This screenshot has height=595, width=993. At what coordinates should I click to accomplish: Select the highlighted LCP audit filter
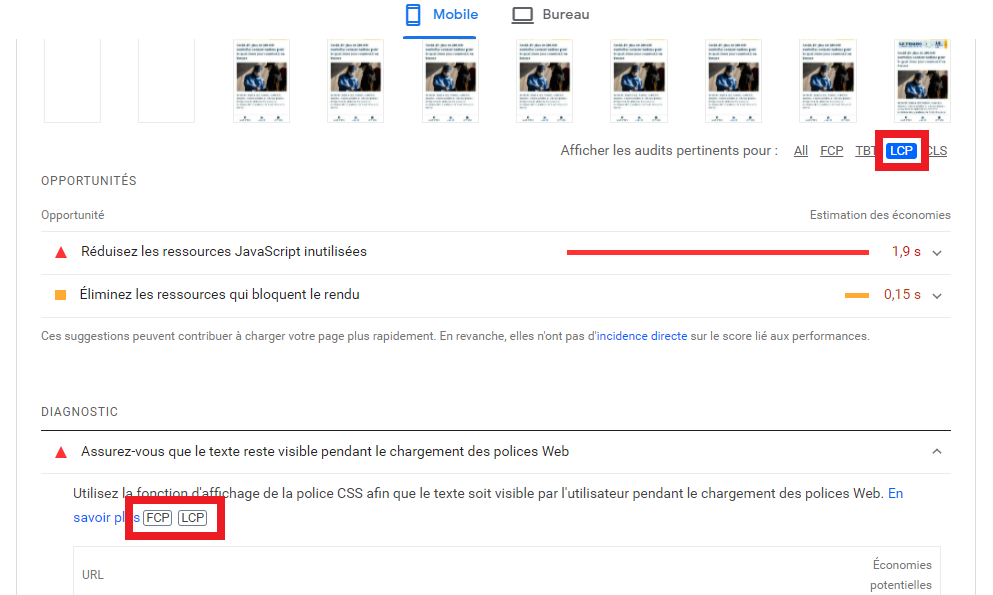point(902,151)
